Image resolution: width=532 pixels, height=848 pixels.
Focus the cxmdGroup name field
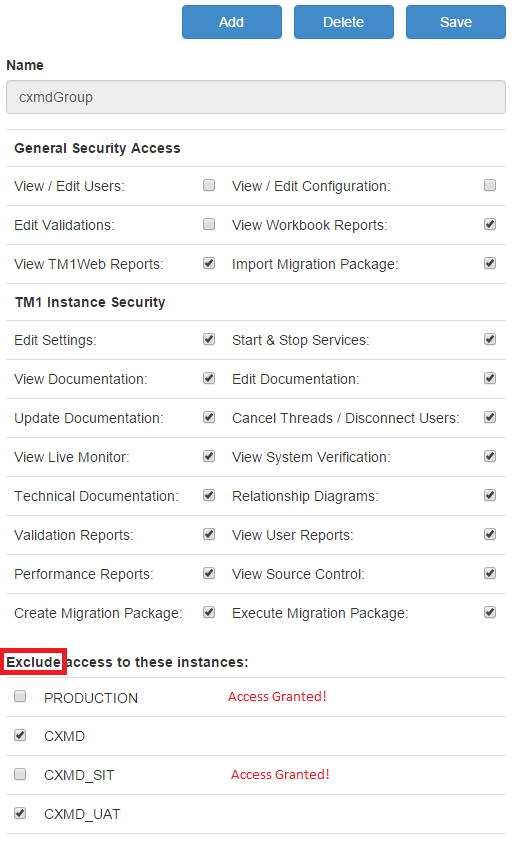(x=256, y=97)
